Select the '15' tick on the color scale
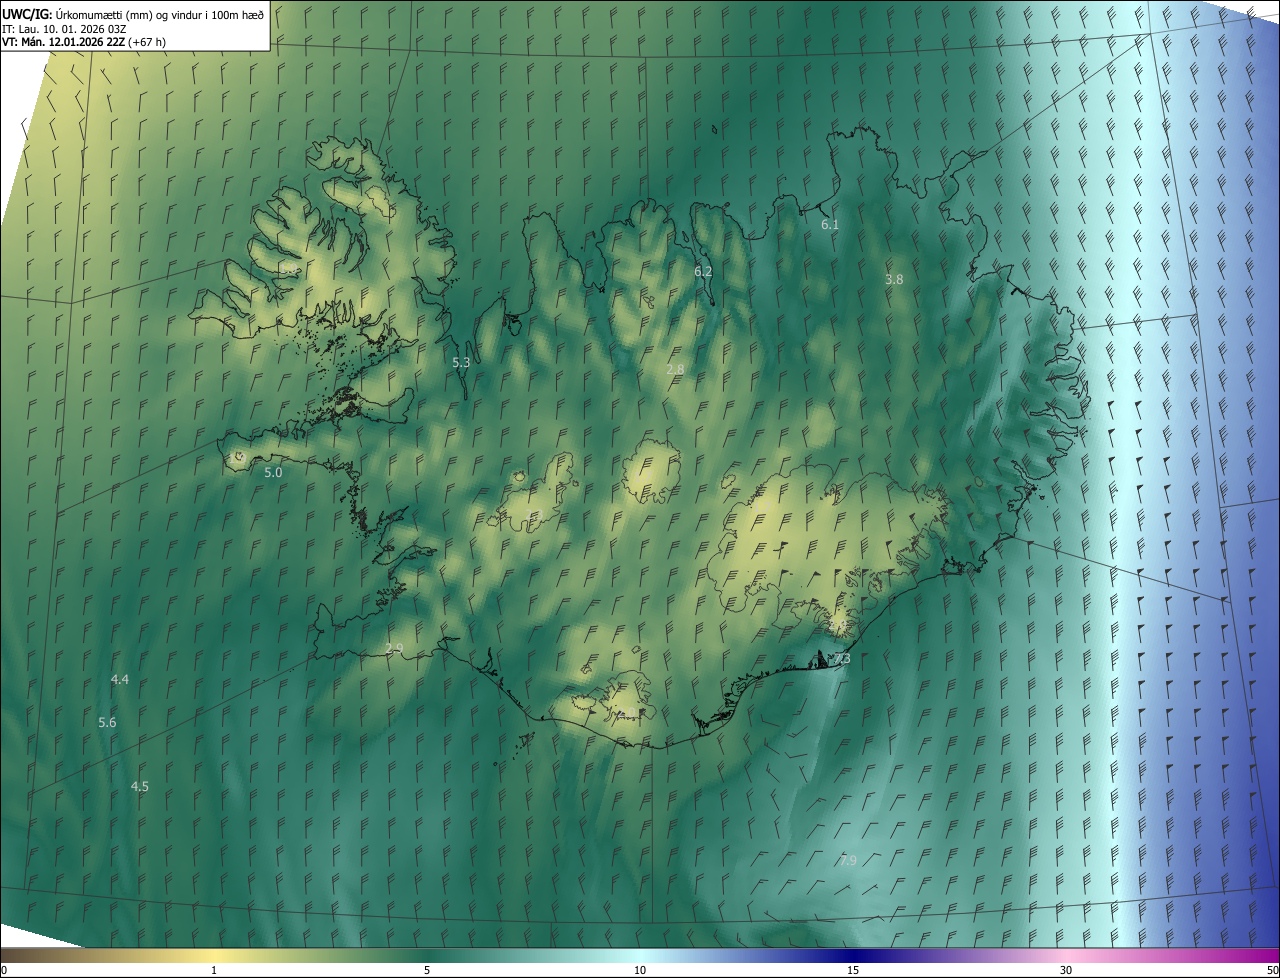Screen dimensions: 1280x978 (853, 971)
